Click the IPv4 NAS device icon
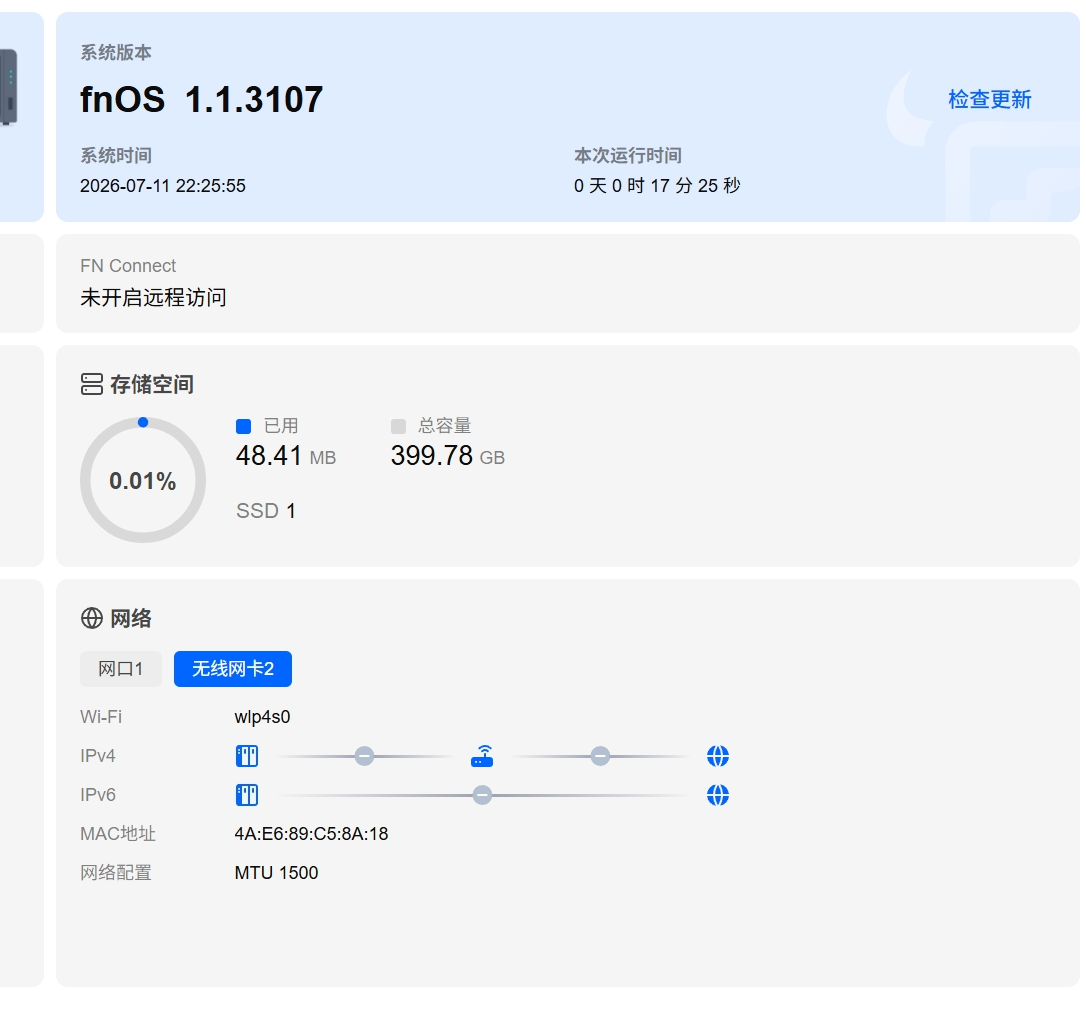The height and width of the screenshot is (1032, 1086). tap(247, 756)
